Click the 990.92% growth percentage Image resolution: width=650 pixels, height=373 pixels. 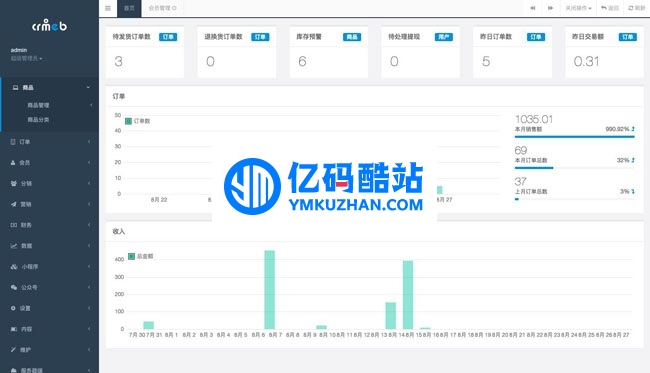617,129
